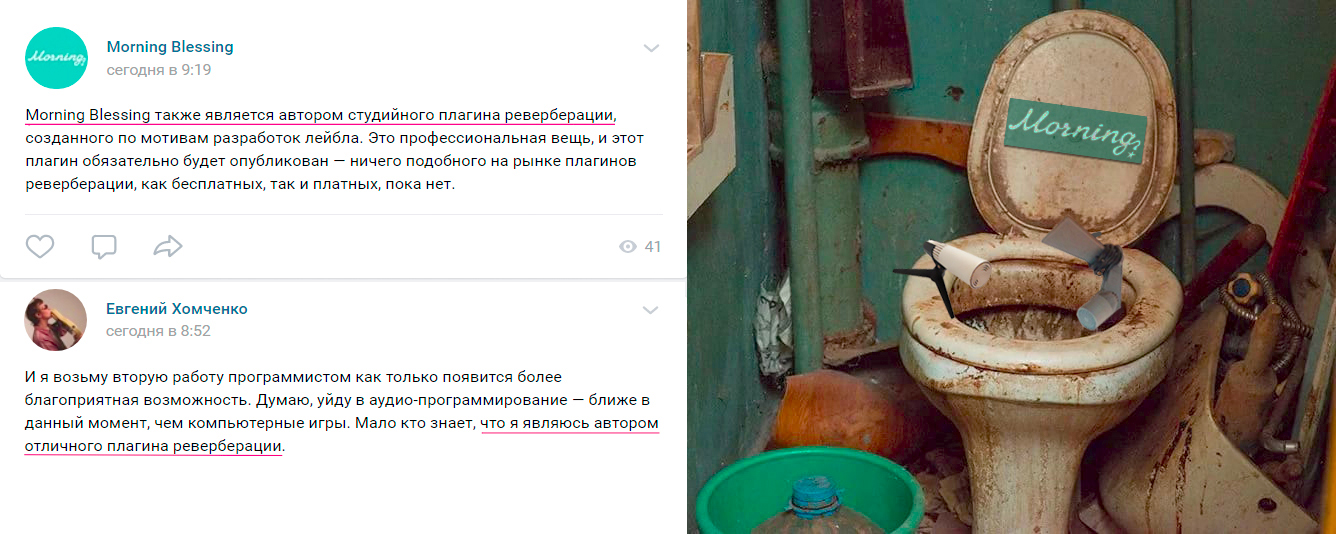Share the post using the arrow icon
This screenshot has height=534, width=1336.
pos(168,246)
